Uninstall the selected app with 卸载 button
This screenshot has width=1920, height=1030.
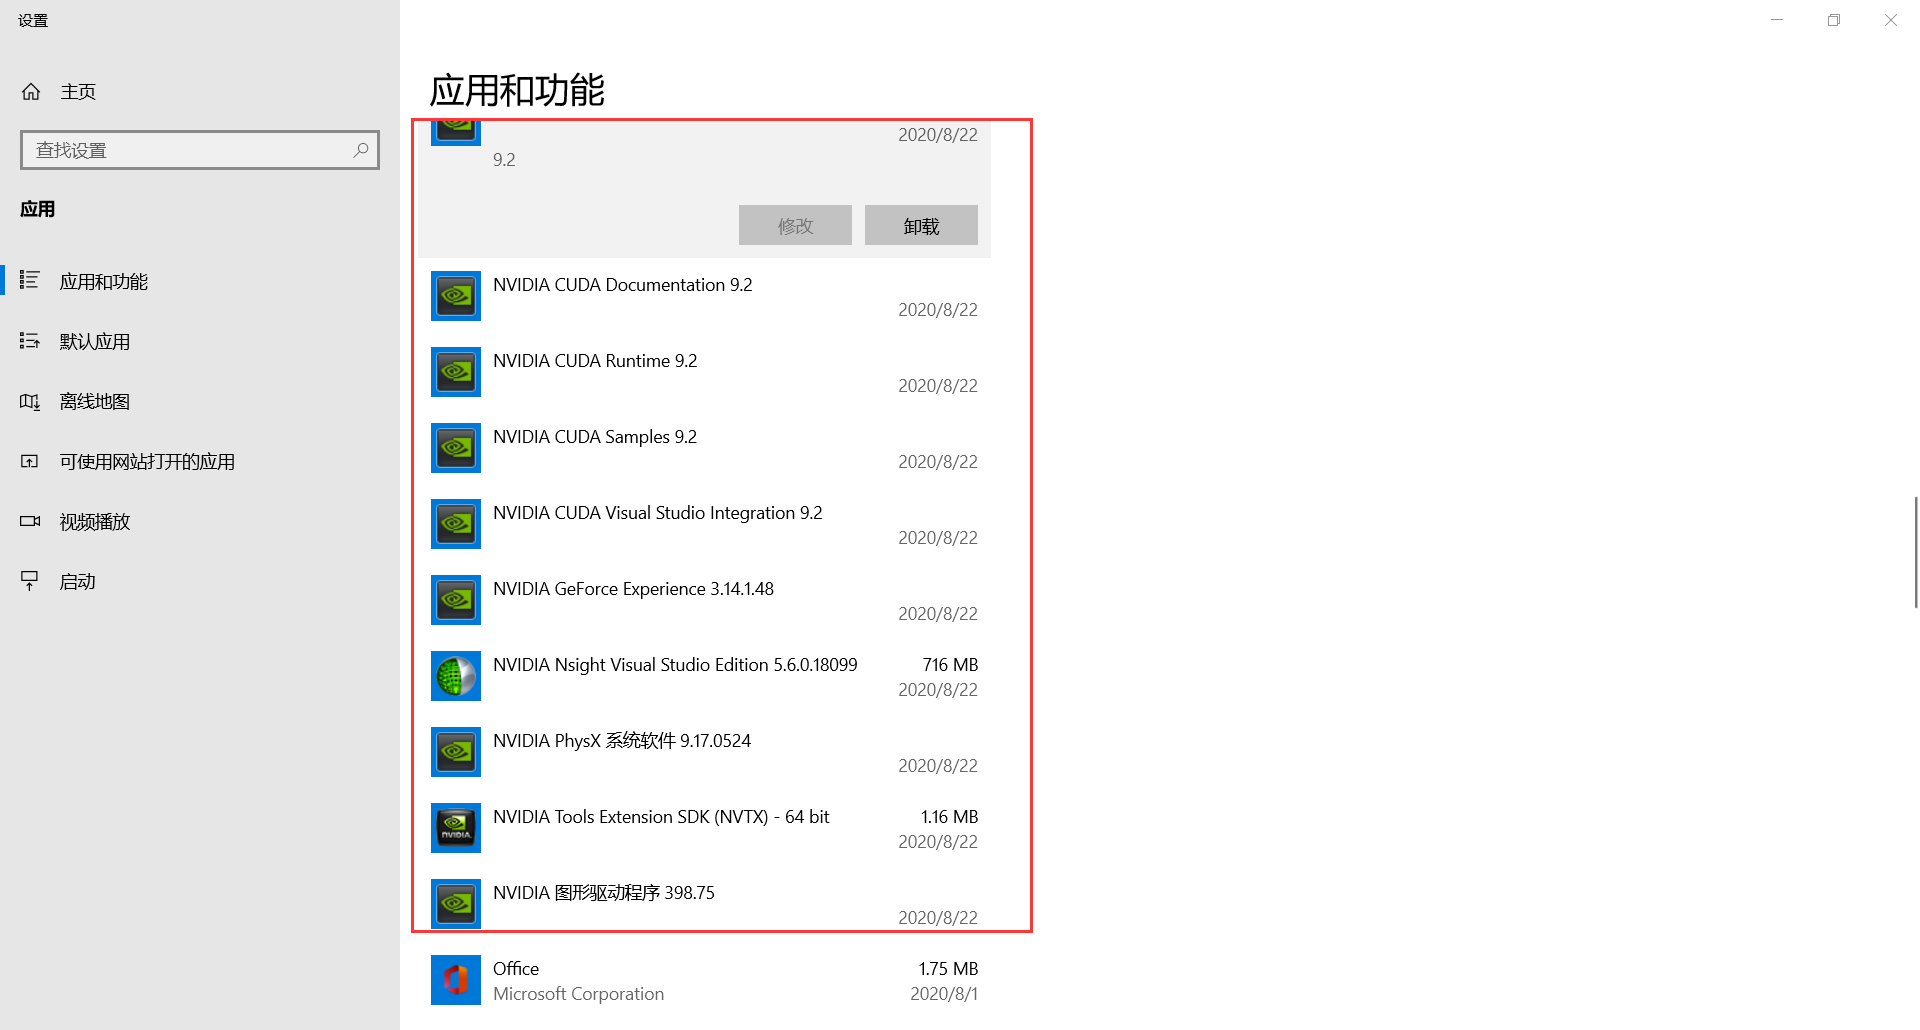click(921, 225)
